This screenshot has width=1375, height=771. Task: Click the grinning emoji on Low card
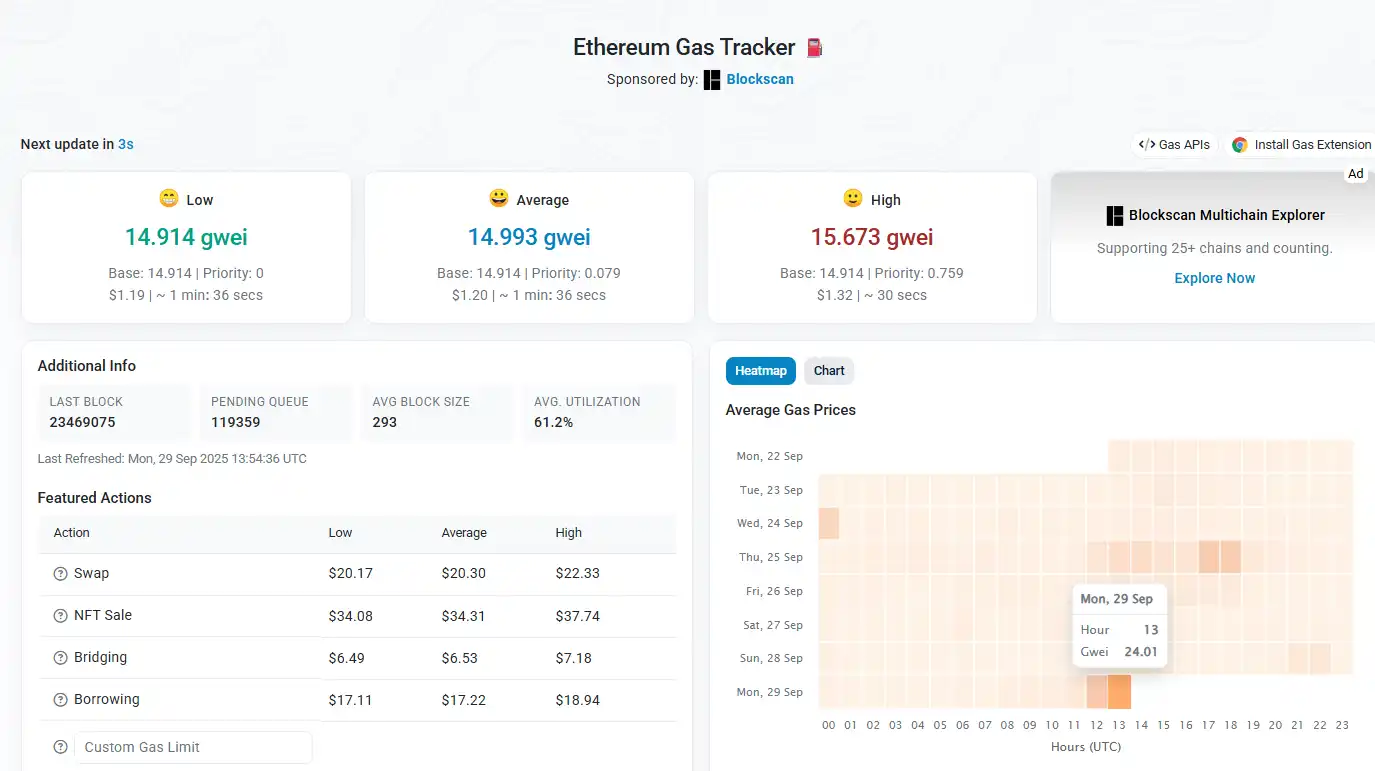[x=169, y=199]
